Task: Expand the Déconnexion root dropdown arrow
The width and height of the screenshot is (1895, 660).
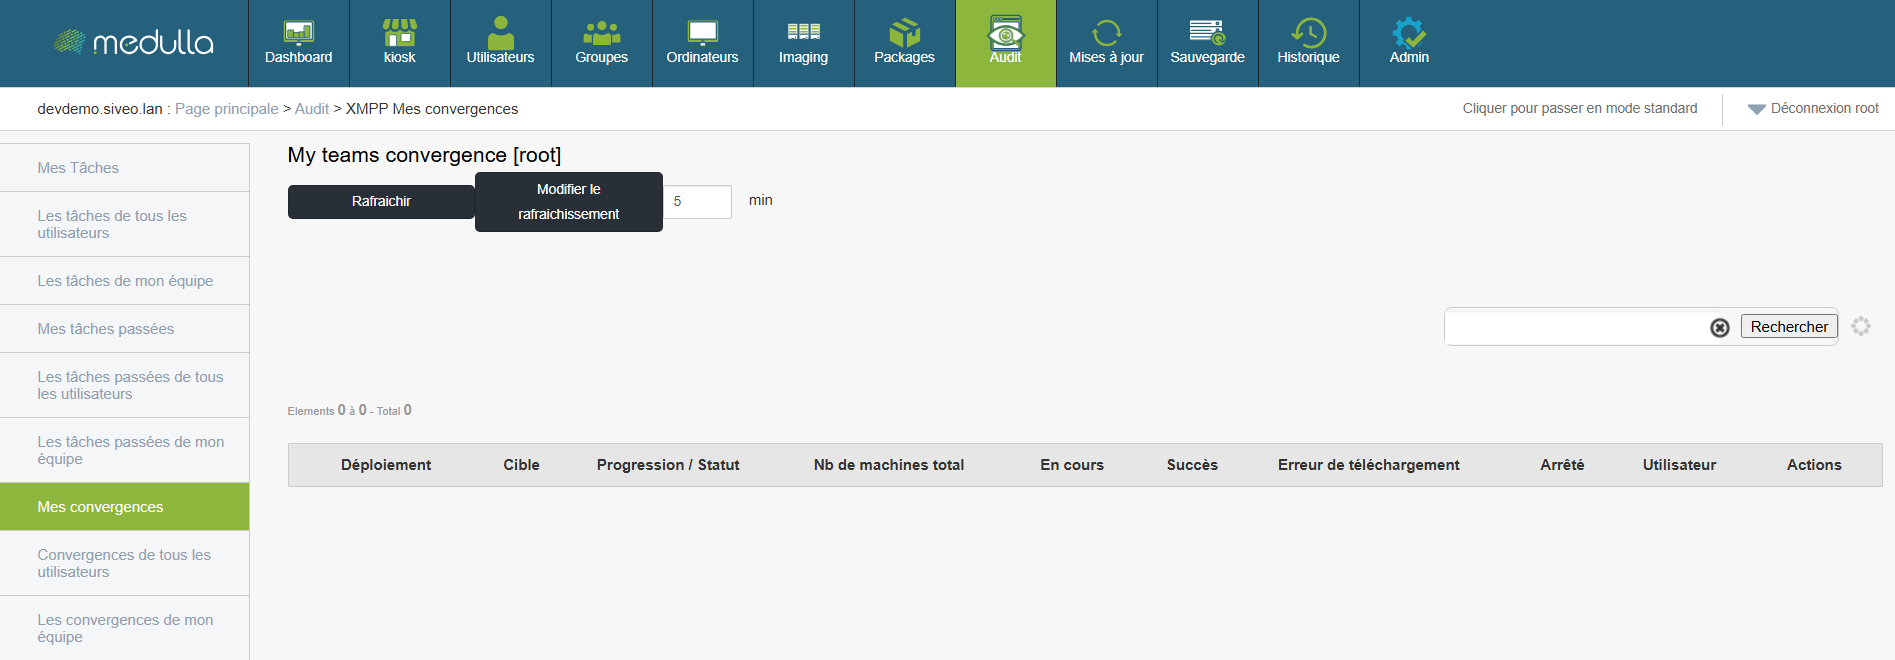Action: pos(1756,109)
